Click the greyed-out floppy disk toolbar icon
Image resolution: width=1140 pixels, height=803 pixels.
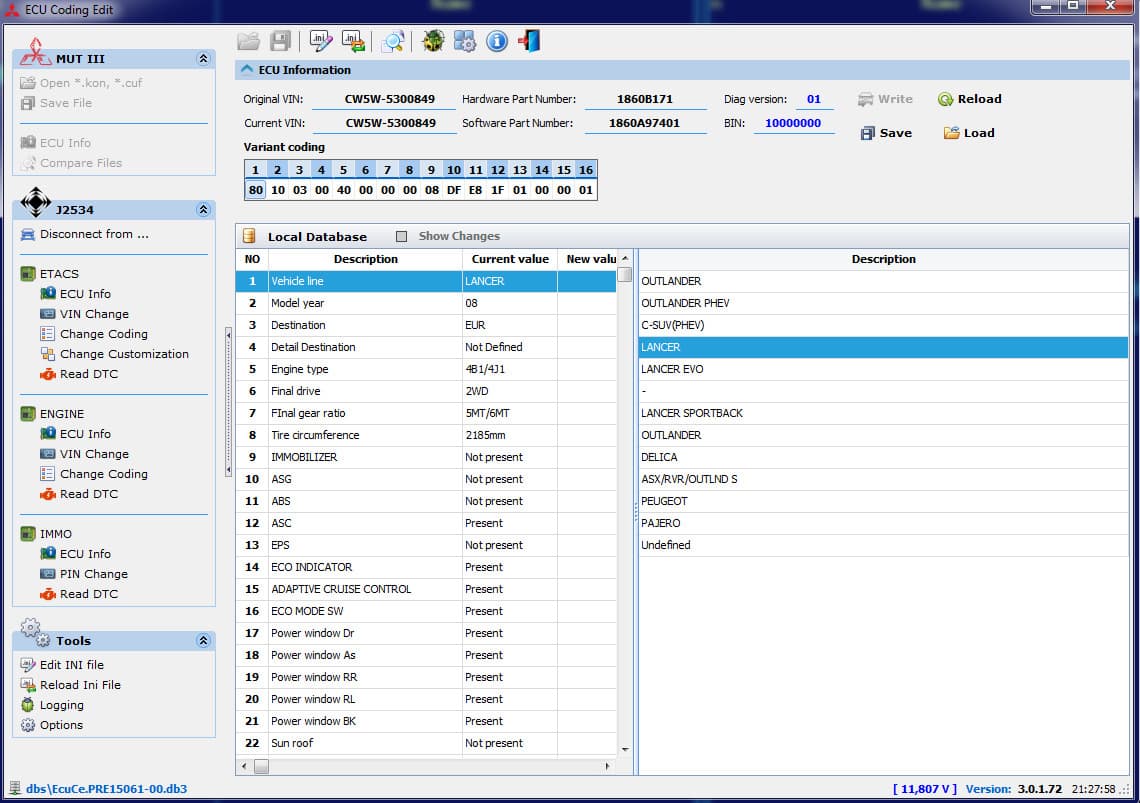pos(280,41)
